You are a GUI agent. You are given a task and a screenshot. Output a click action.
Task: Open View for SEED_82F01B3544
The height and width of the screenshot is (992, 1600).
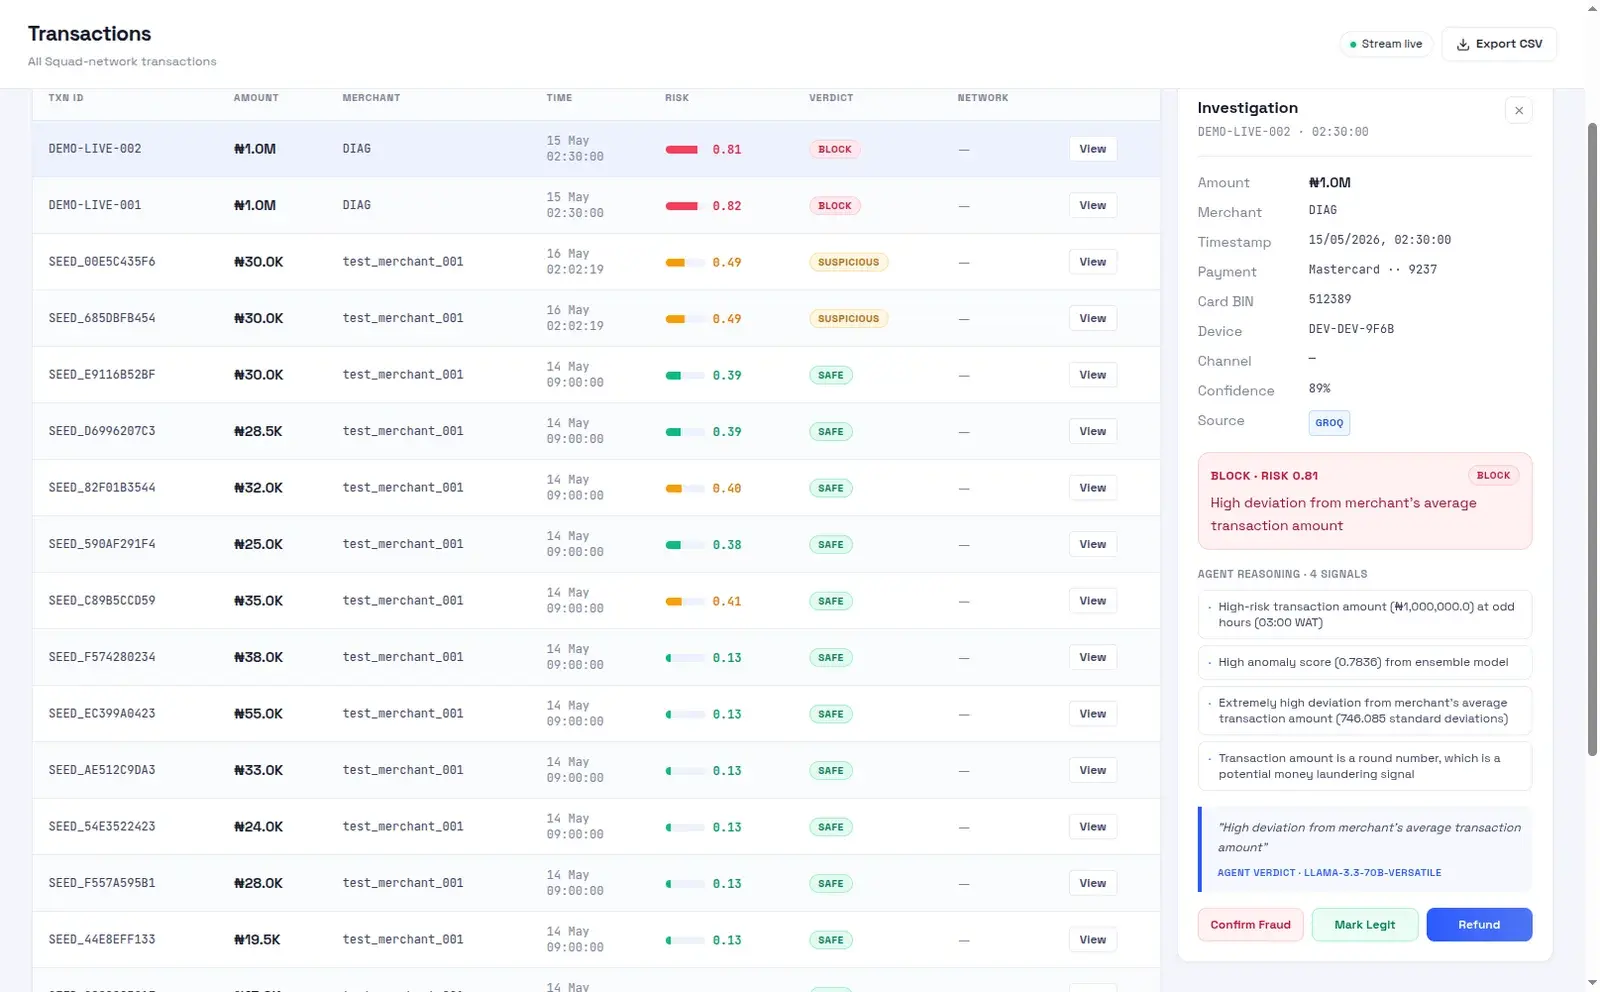coord(1092,488)
